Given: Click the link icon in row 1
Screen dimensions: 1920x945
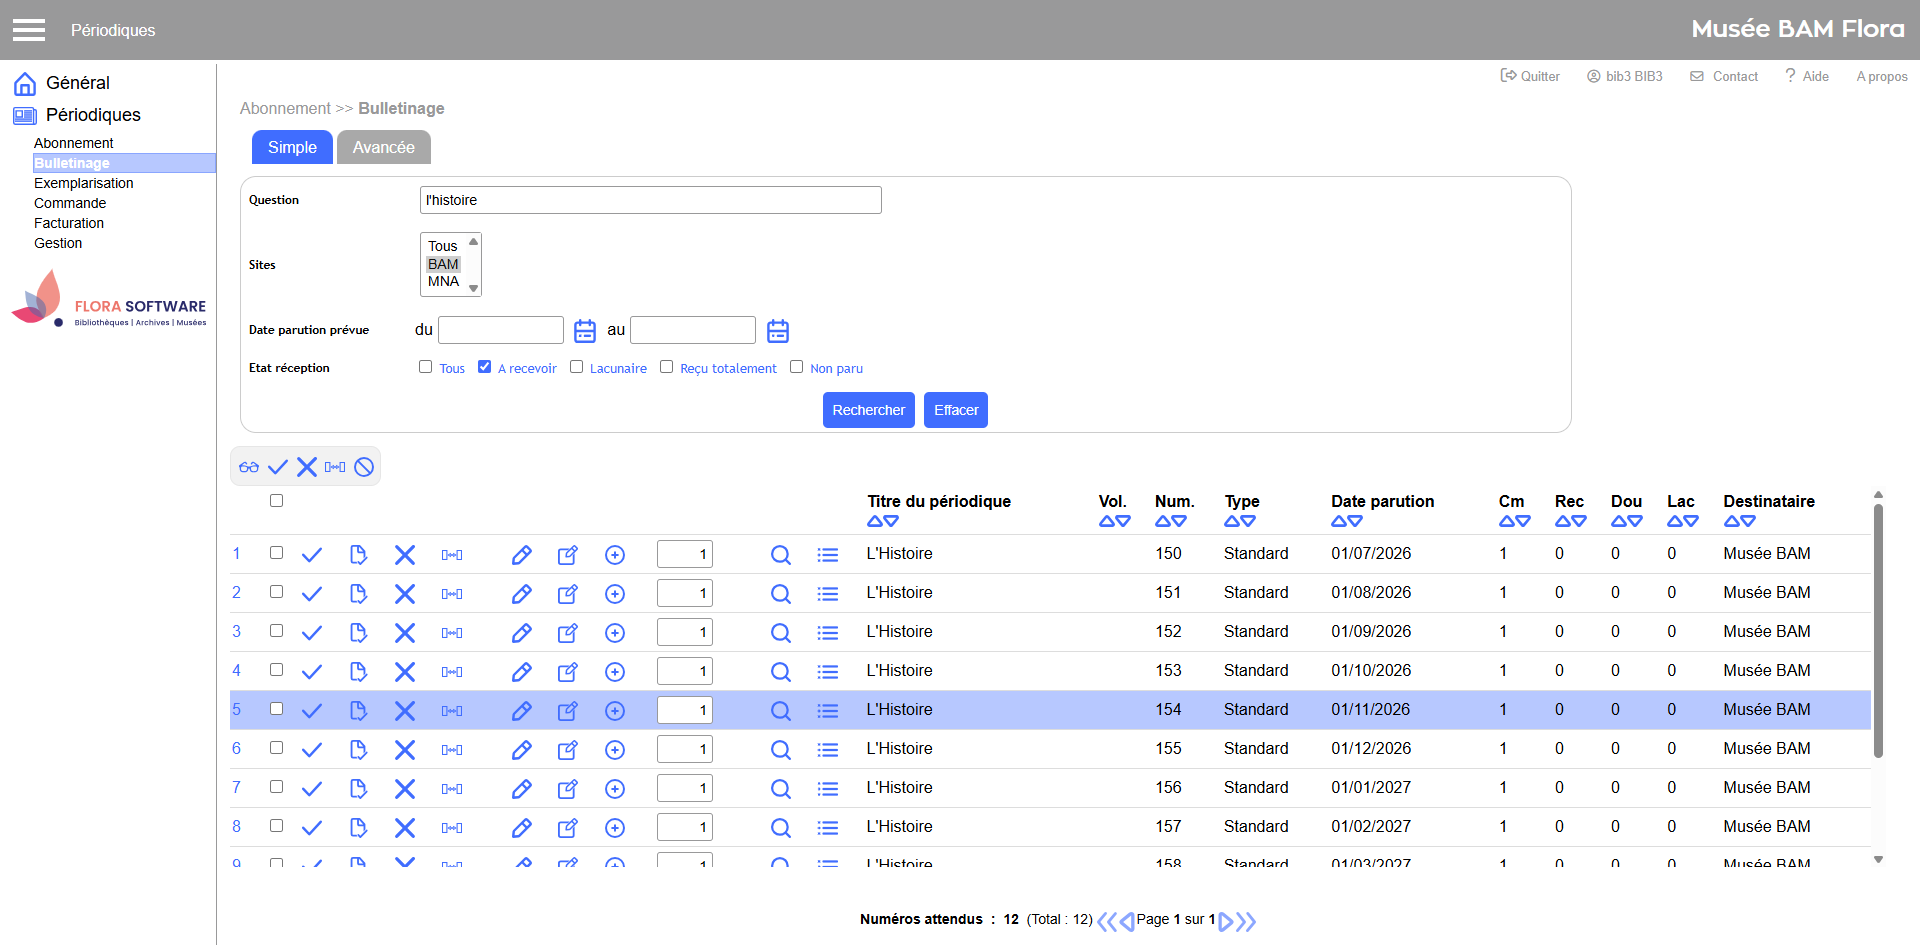Looking at the screenshot, I should pos(452,555).
